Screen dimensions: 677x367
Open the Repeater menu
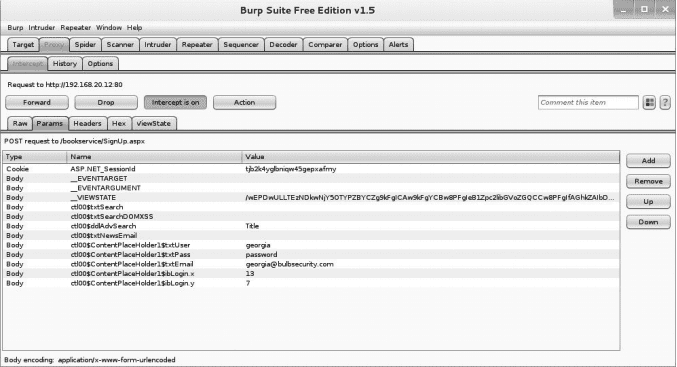76,28
